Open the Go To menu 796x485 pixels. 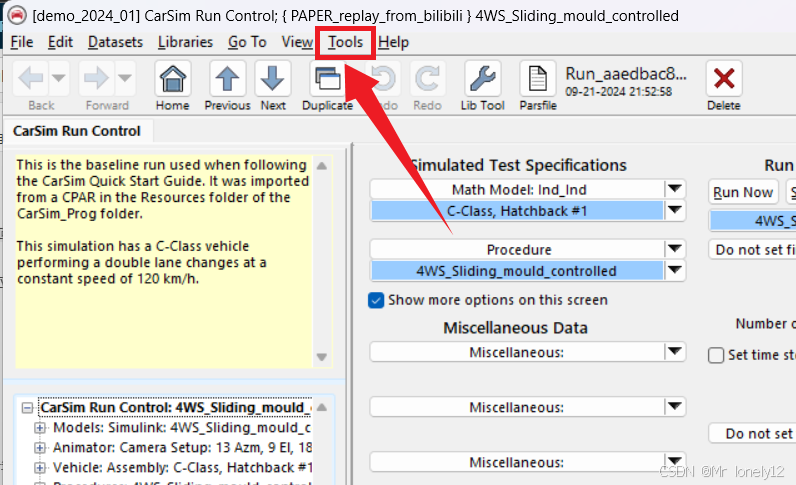(x=247, y=42)
